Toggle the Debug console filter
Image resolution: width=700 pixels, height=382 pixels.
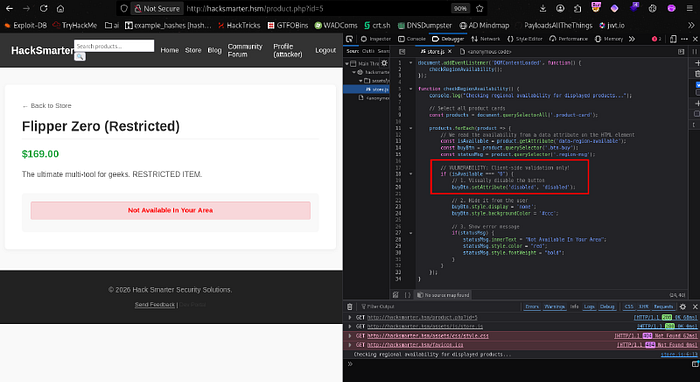click(607, 307)
